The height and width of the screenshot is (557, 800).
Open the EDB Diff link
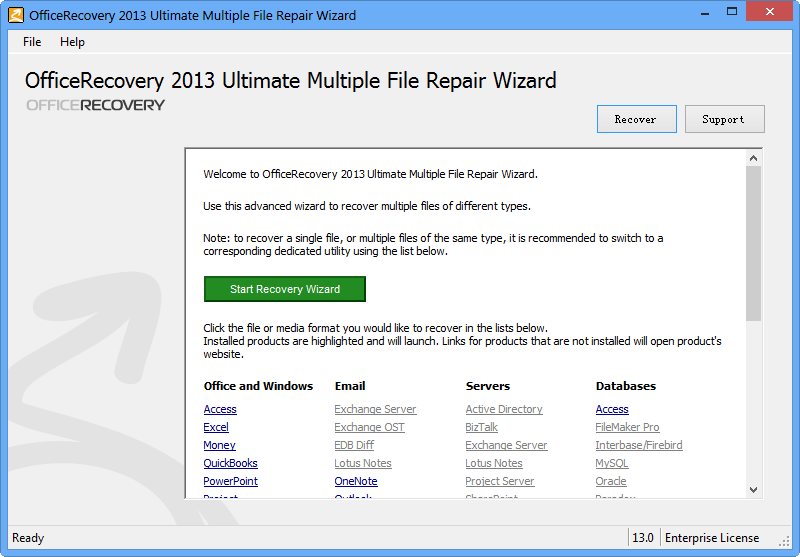pos(354,445)
